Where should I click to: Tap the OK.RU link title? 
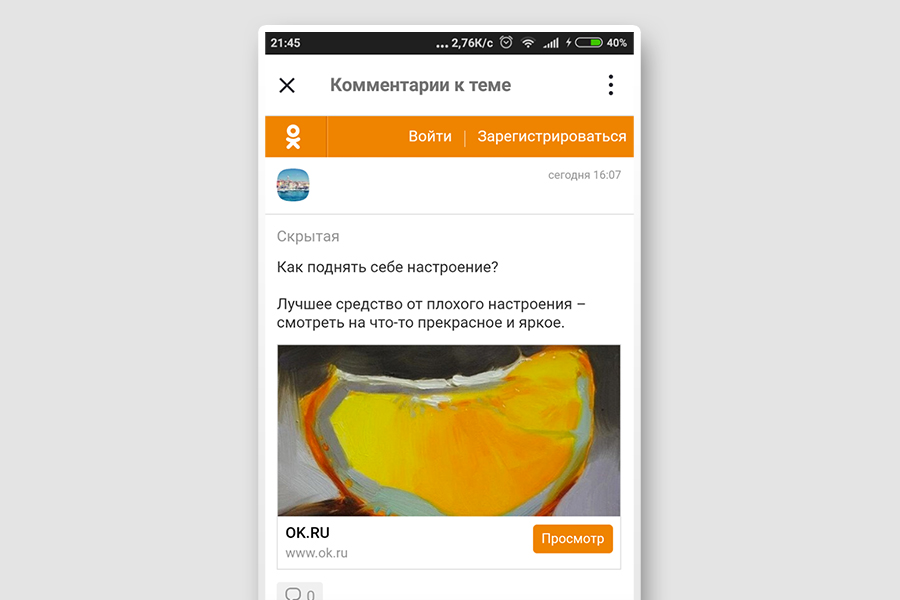[x=308, y=533]
